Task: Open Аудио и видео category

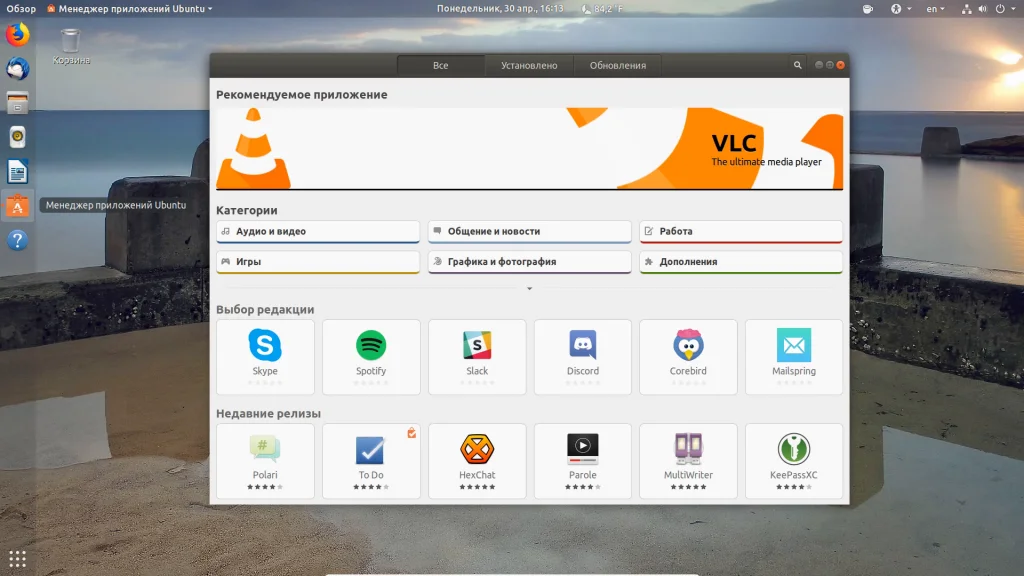Action: tap(318, 231)
